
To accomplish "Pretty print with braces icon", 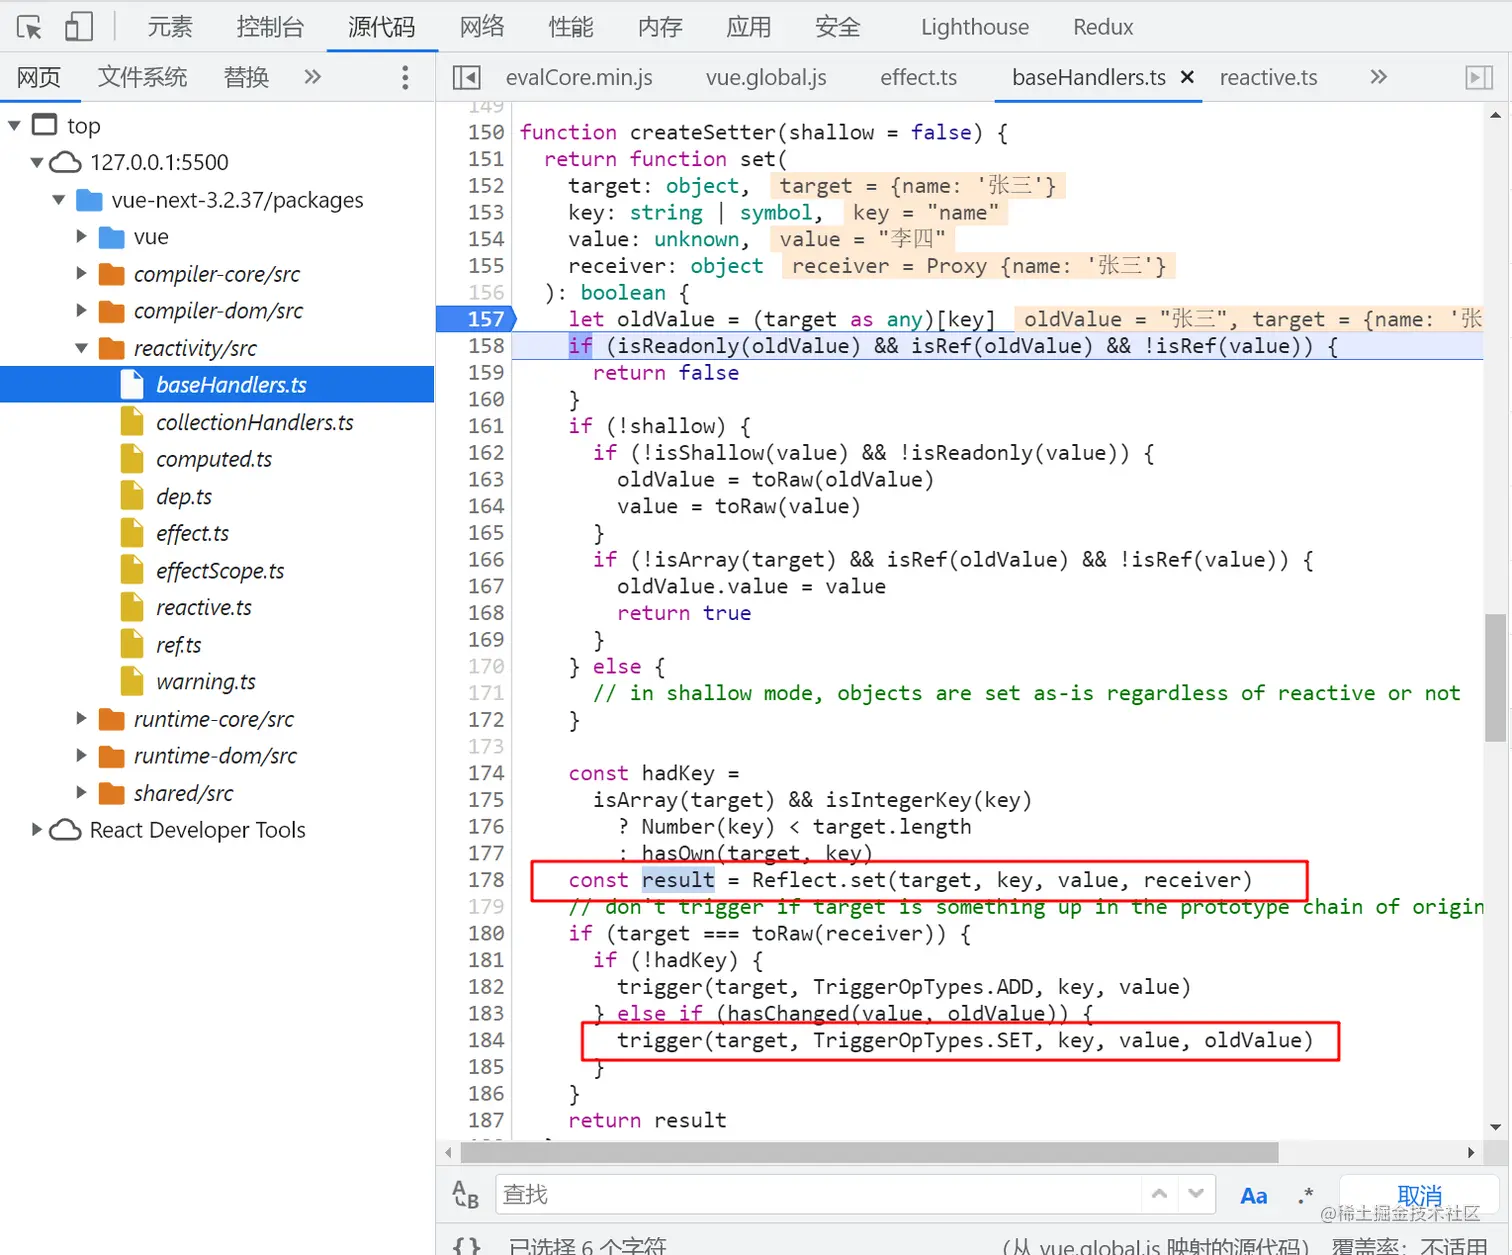I will 467,1246.
